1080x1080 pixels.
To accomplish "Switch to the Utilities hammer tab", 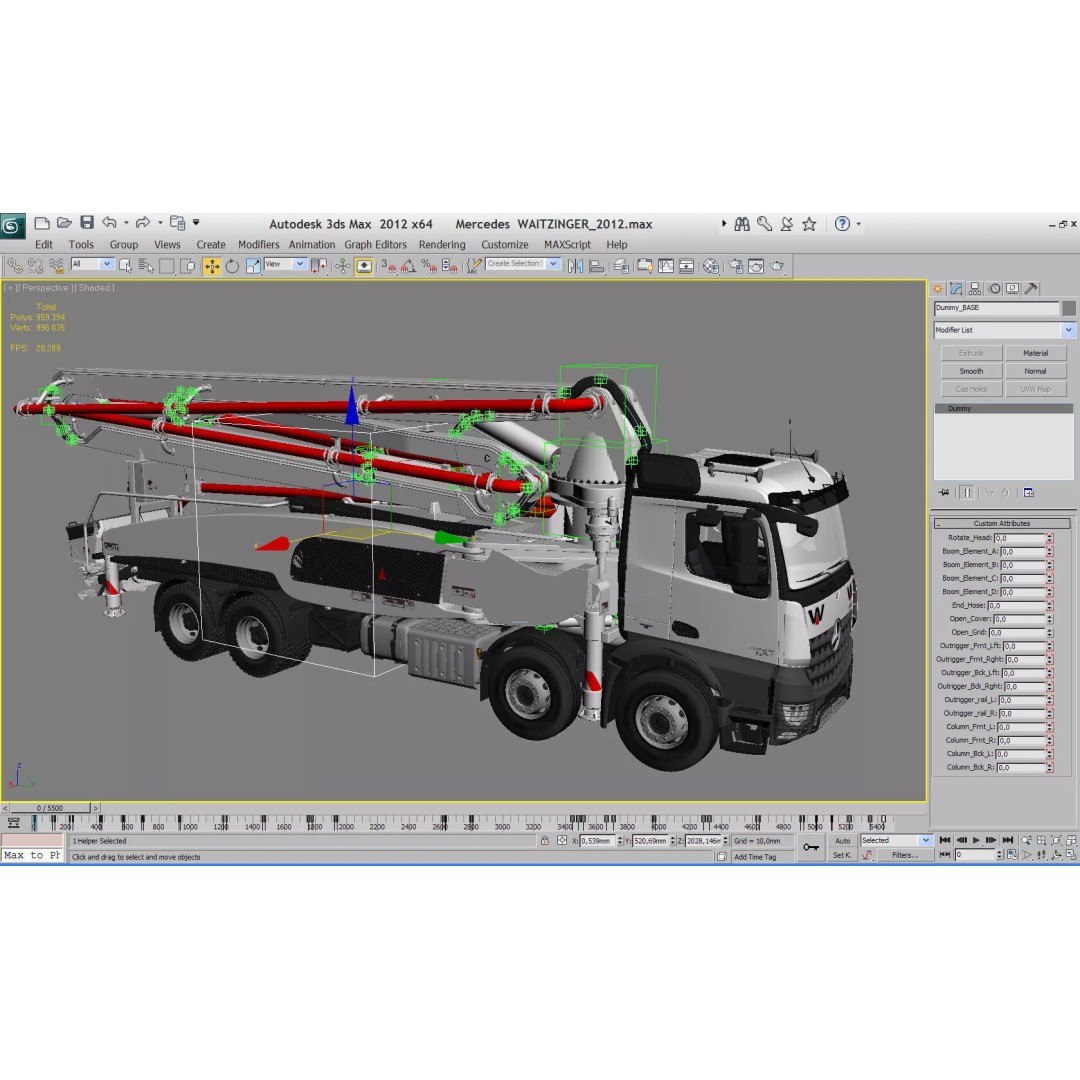I will [x=1030, y=289].
